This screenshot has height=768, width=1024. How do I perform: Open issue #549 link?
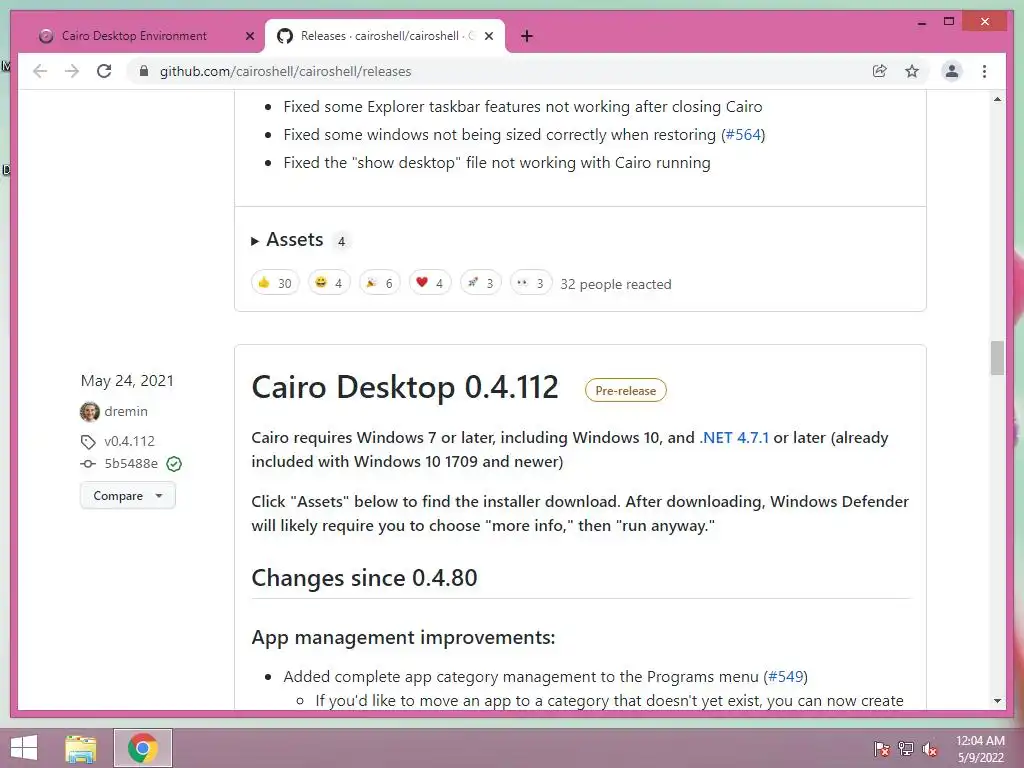click(x=786, y=677)
